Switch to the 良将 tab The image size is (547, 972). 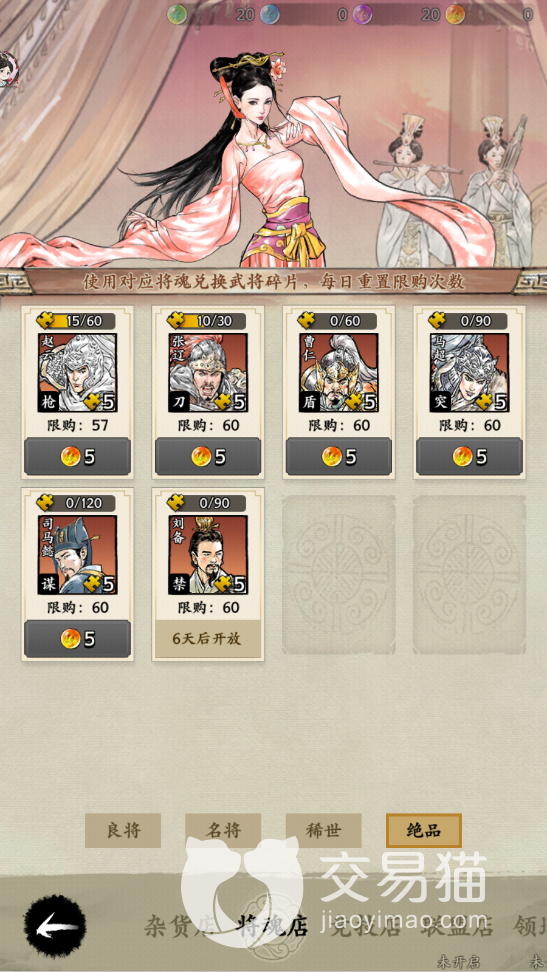click(123, 830)
